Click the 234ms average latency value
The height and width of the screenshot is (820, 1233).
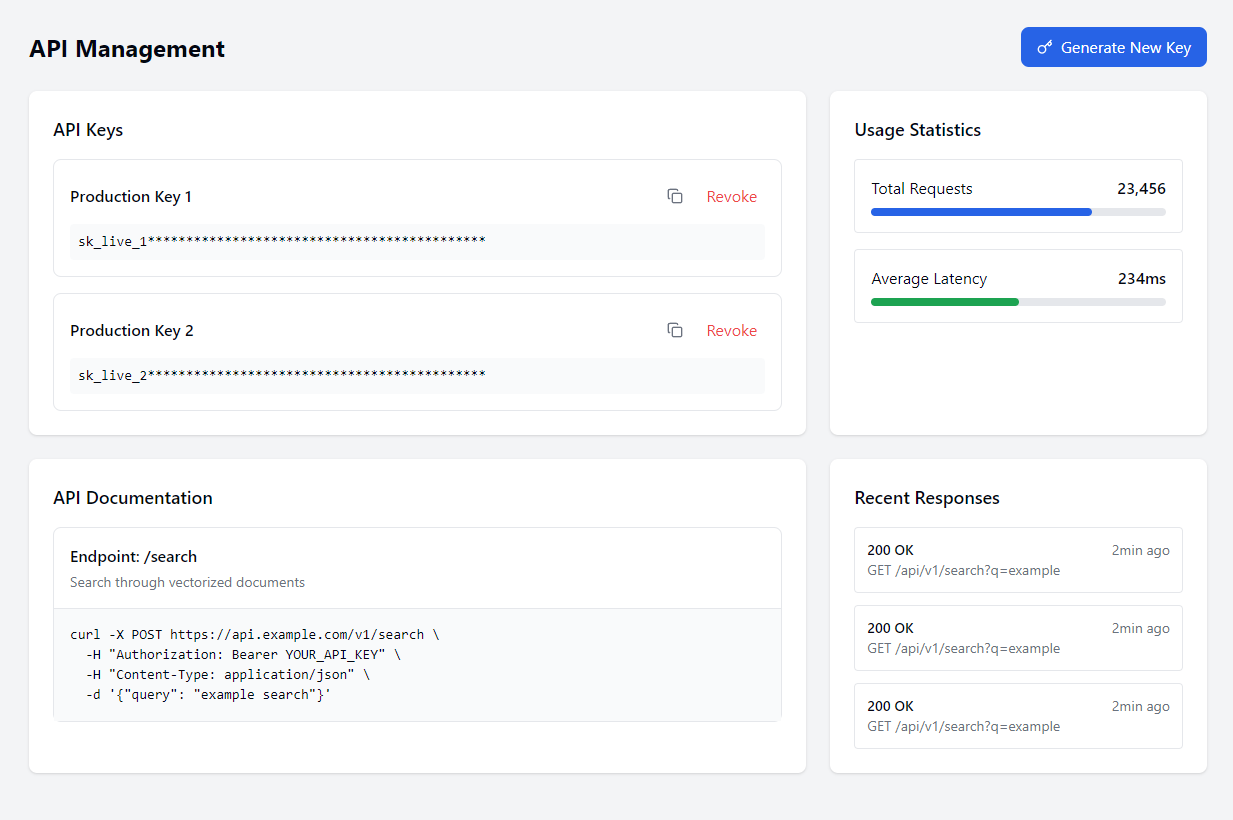point(1141,279)
